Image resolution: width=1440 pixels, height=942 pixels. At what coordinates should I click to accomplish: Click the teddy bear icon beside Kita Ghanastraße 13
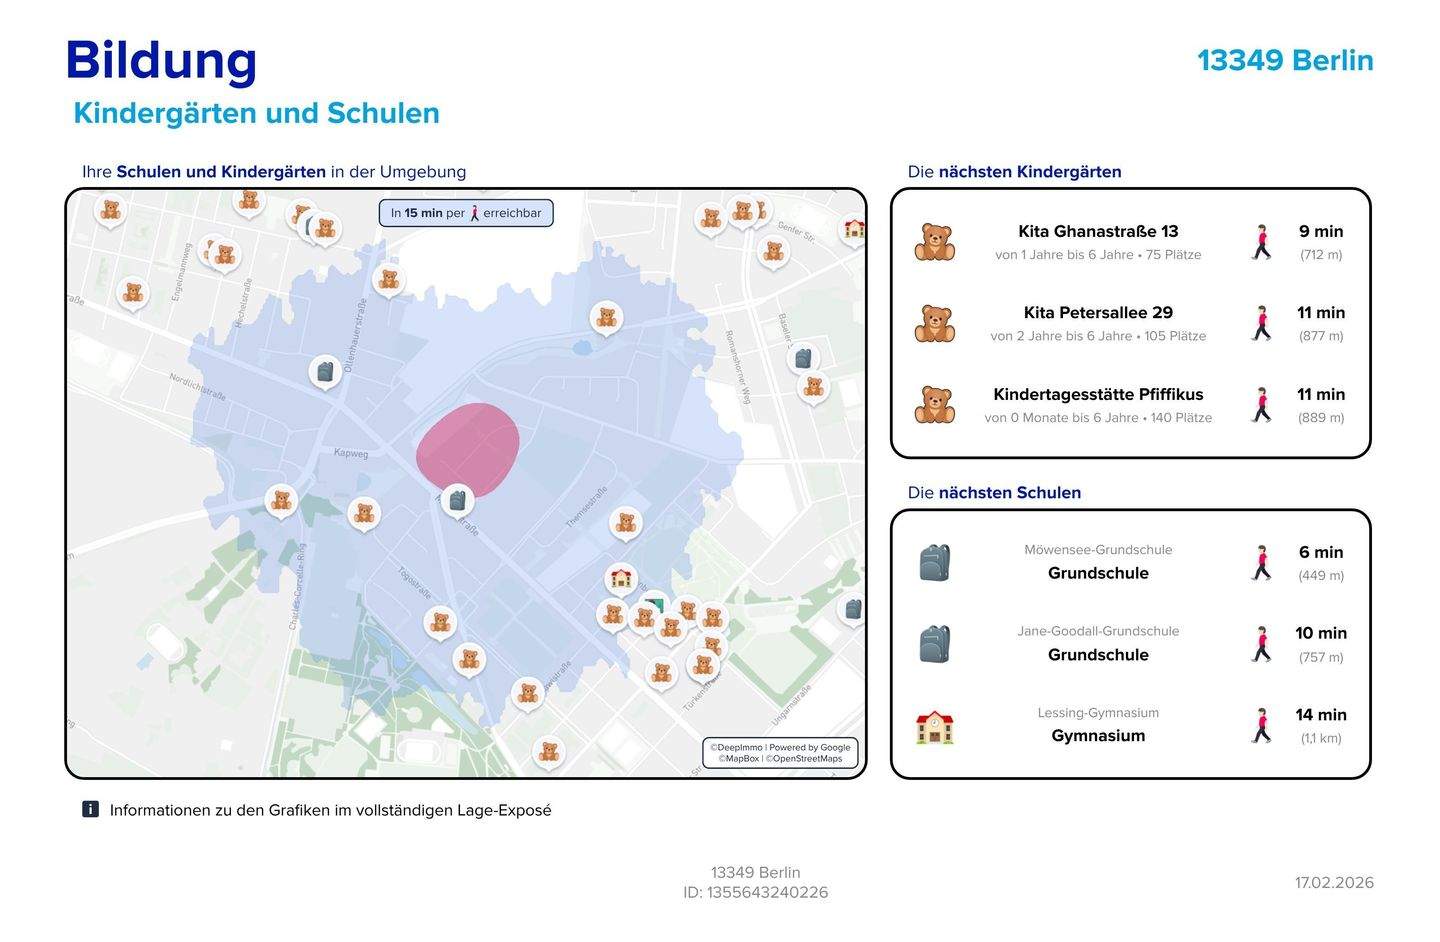pos(934,242)
